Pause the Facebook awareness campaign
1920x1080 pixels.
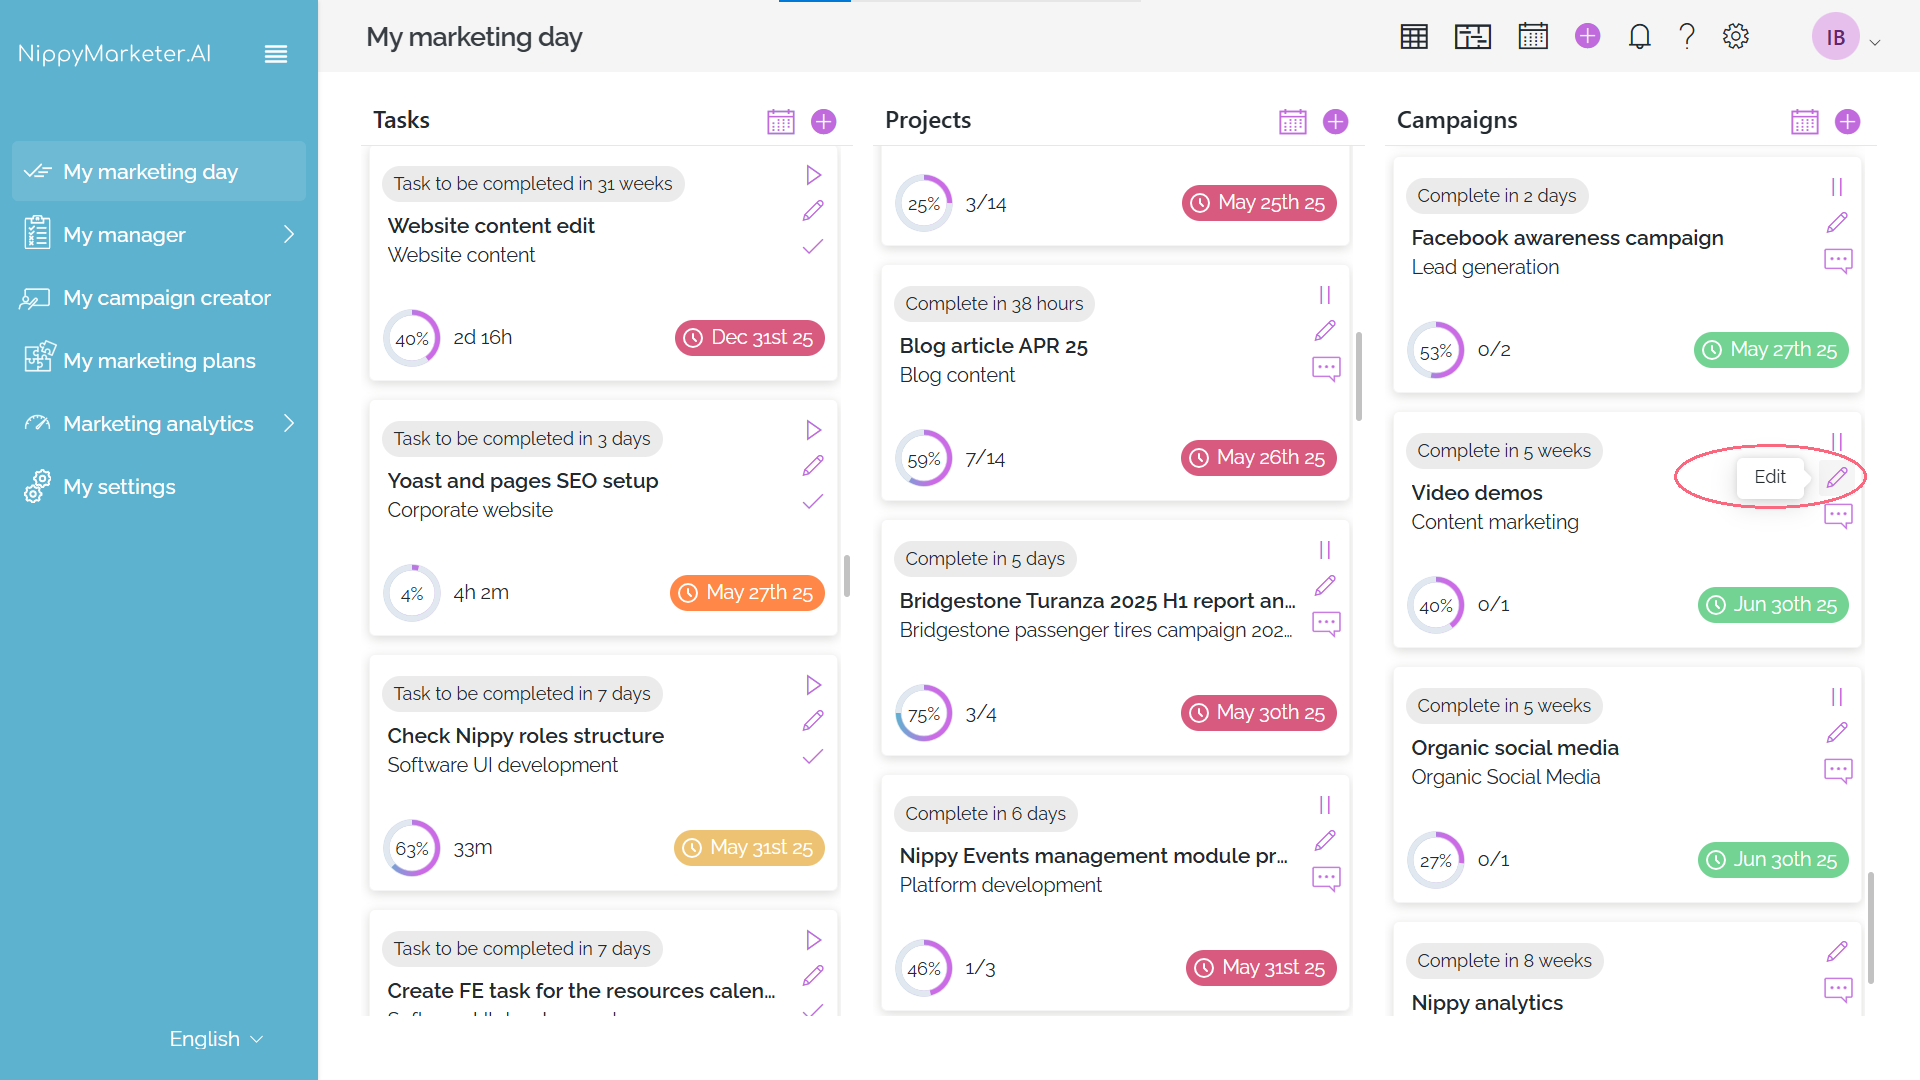tap(1837, 188)
